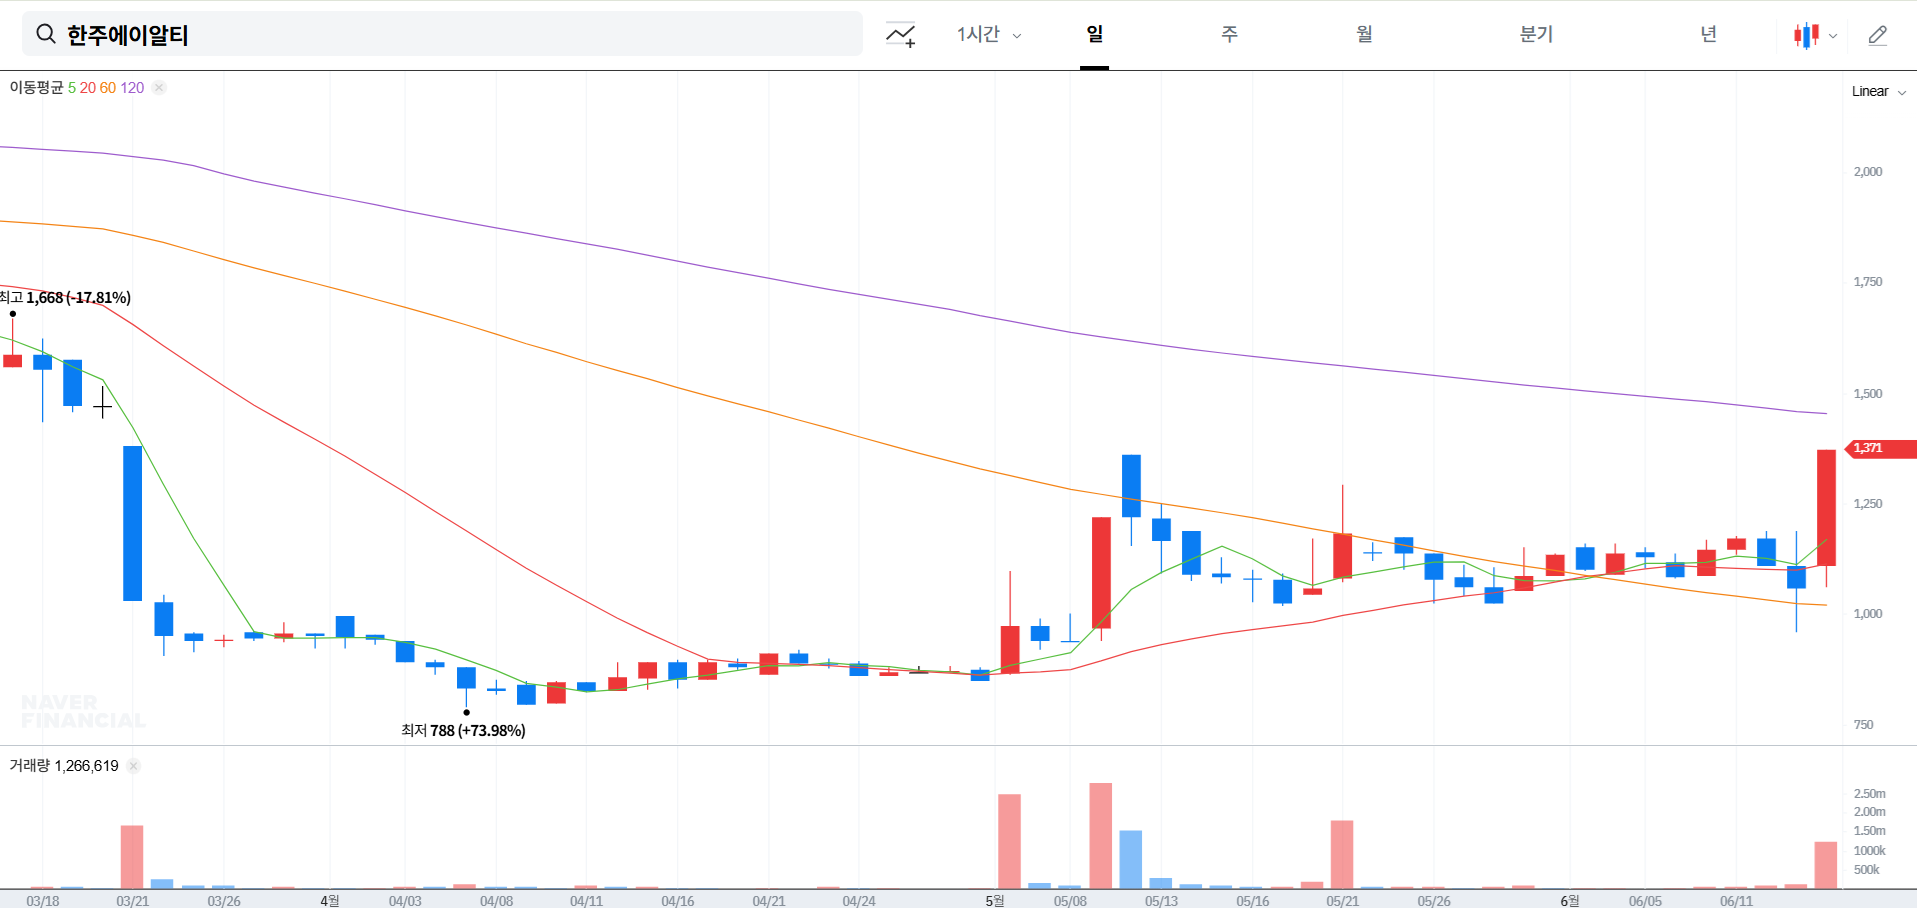The image size is (1917, 908).
Task: Click the 거래량 1,266,619 label
Action: pyautogui.click(x=64, y=766)
